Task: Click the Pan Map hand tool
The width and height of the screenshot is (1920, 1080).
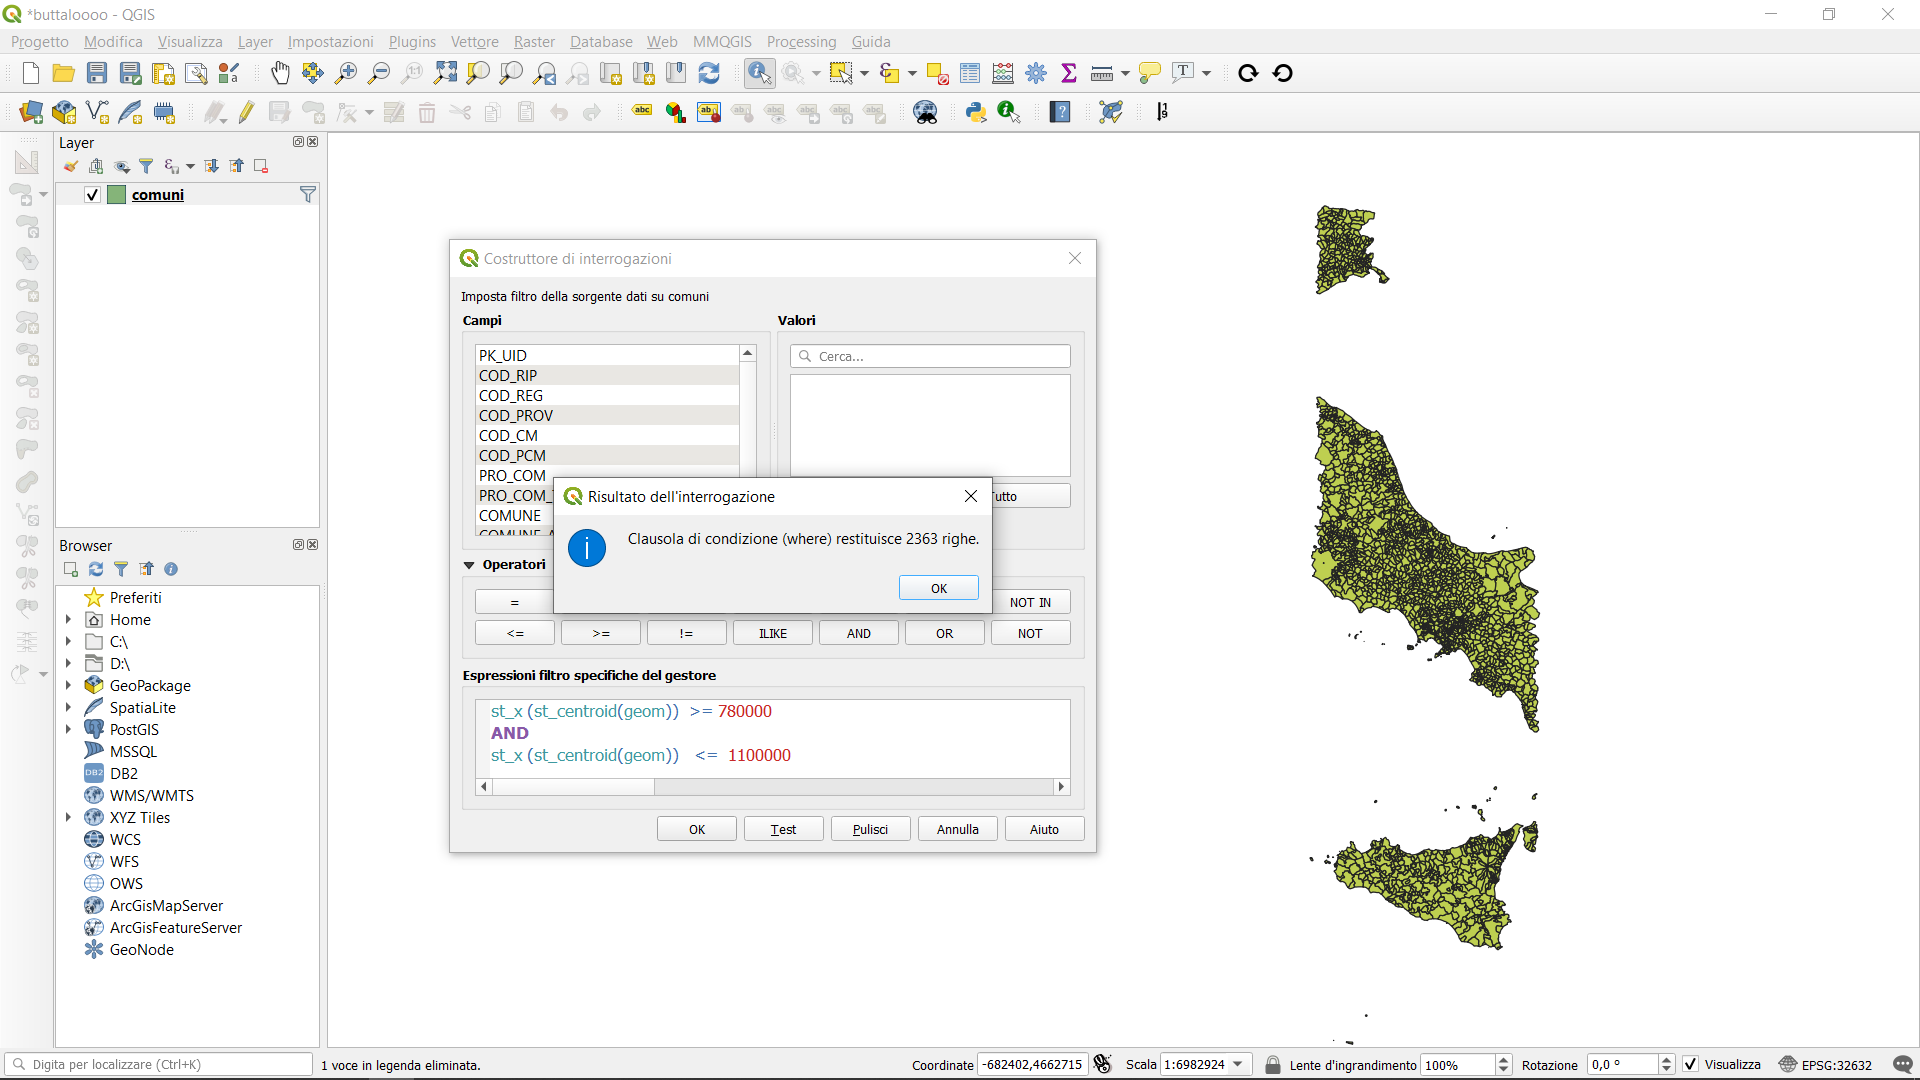Action: [280, 73]
